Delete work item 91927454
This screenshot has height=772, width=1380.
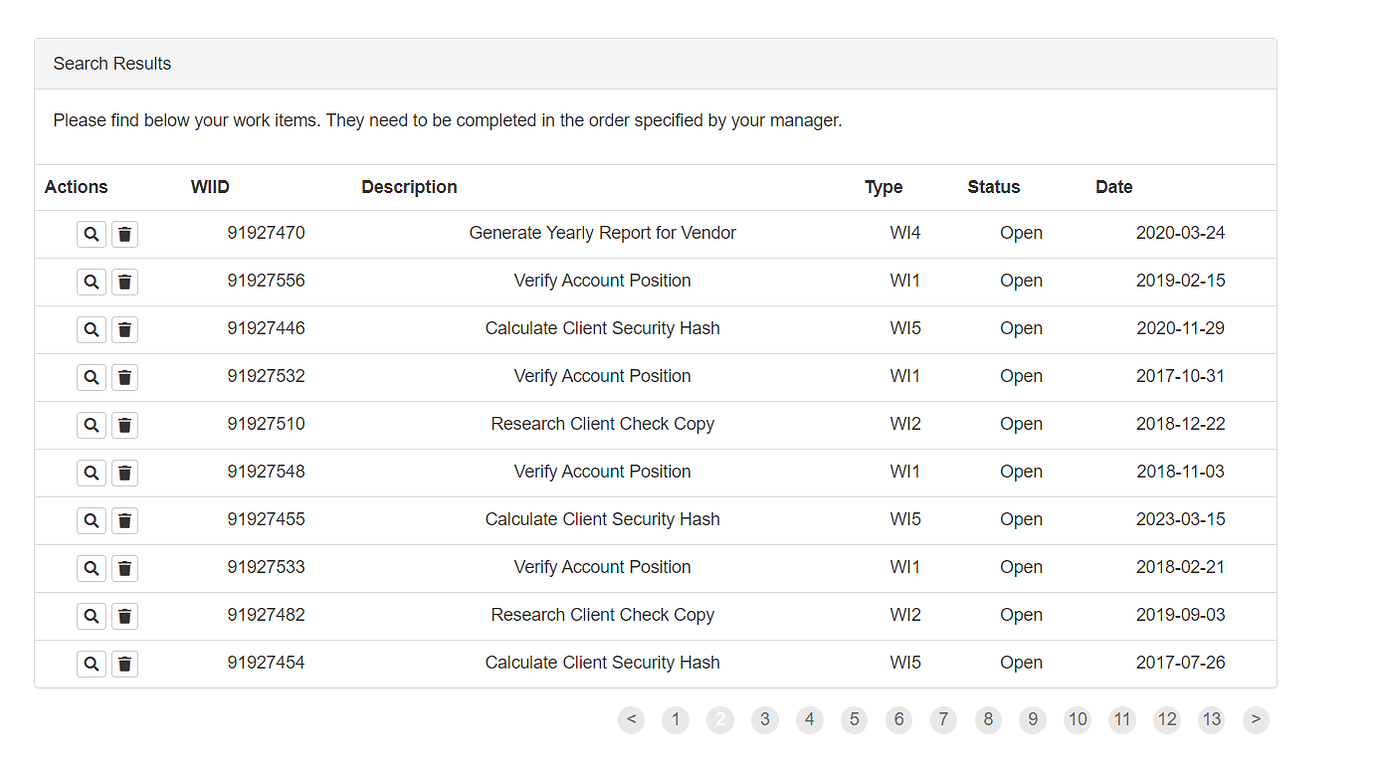coord(125,664)
